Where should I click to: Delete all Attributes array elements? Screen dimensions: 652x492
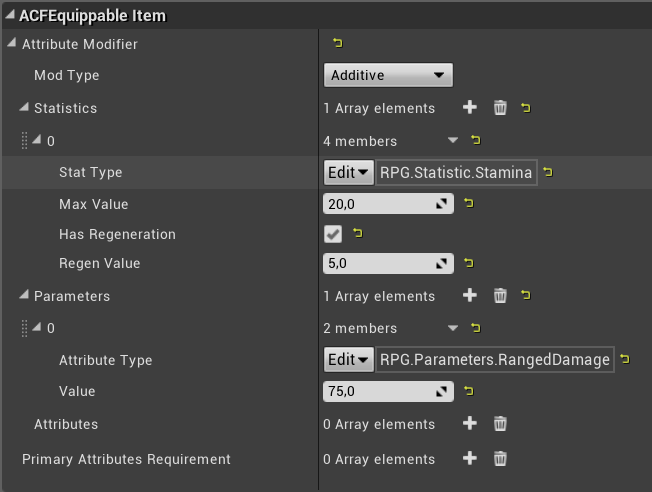(500, 424)
